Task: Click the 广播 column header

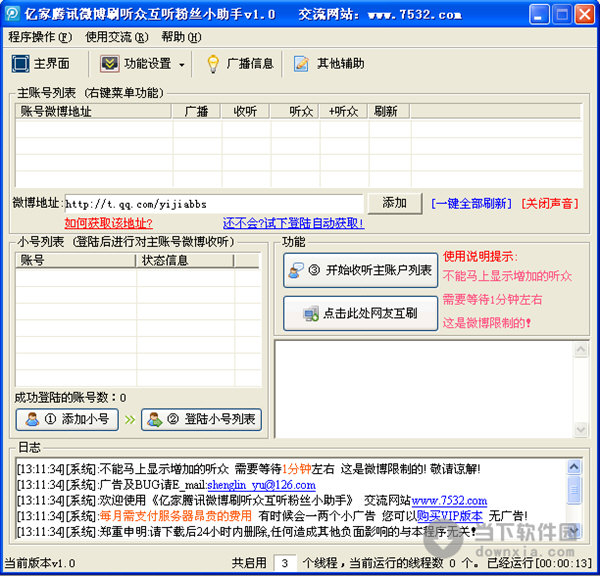Action: 196,111
